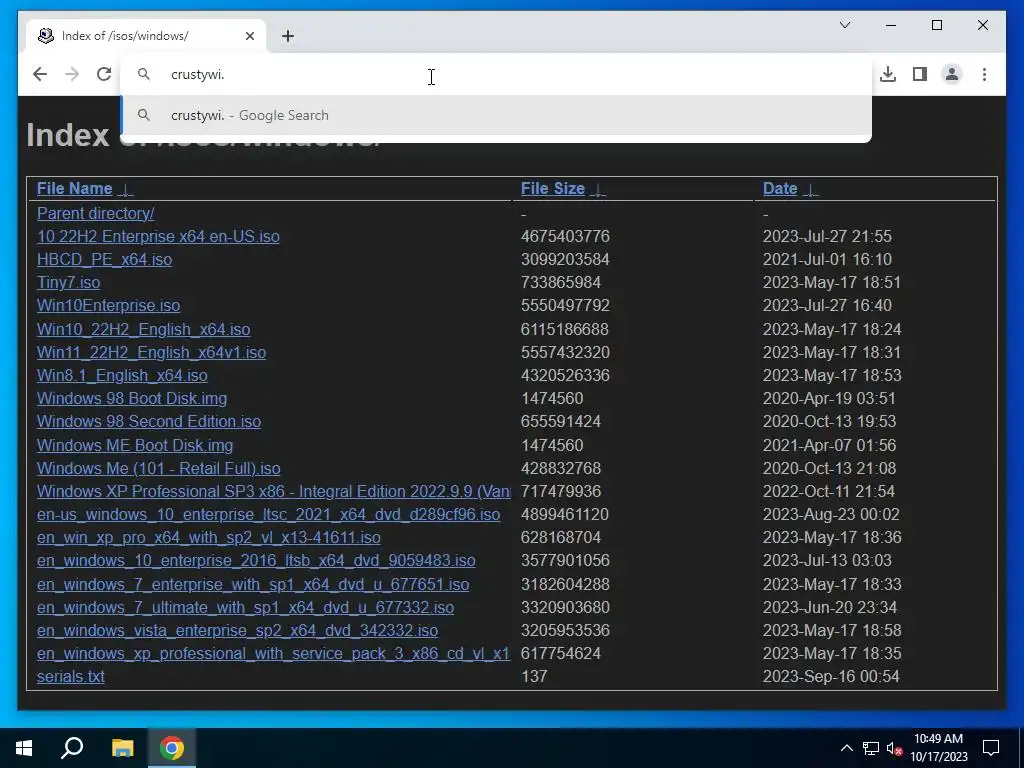Open HBCD_PE_x64.iso link
The height and width of the screenshot is (768, 1024).
[x=104, y=259]
